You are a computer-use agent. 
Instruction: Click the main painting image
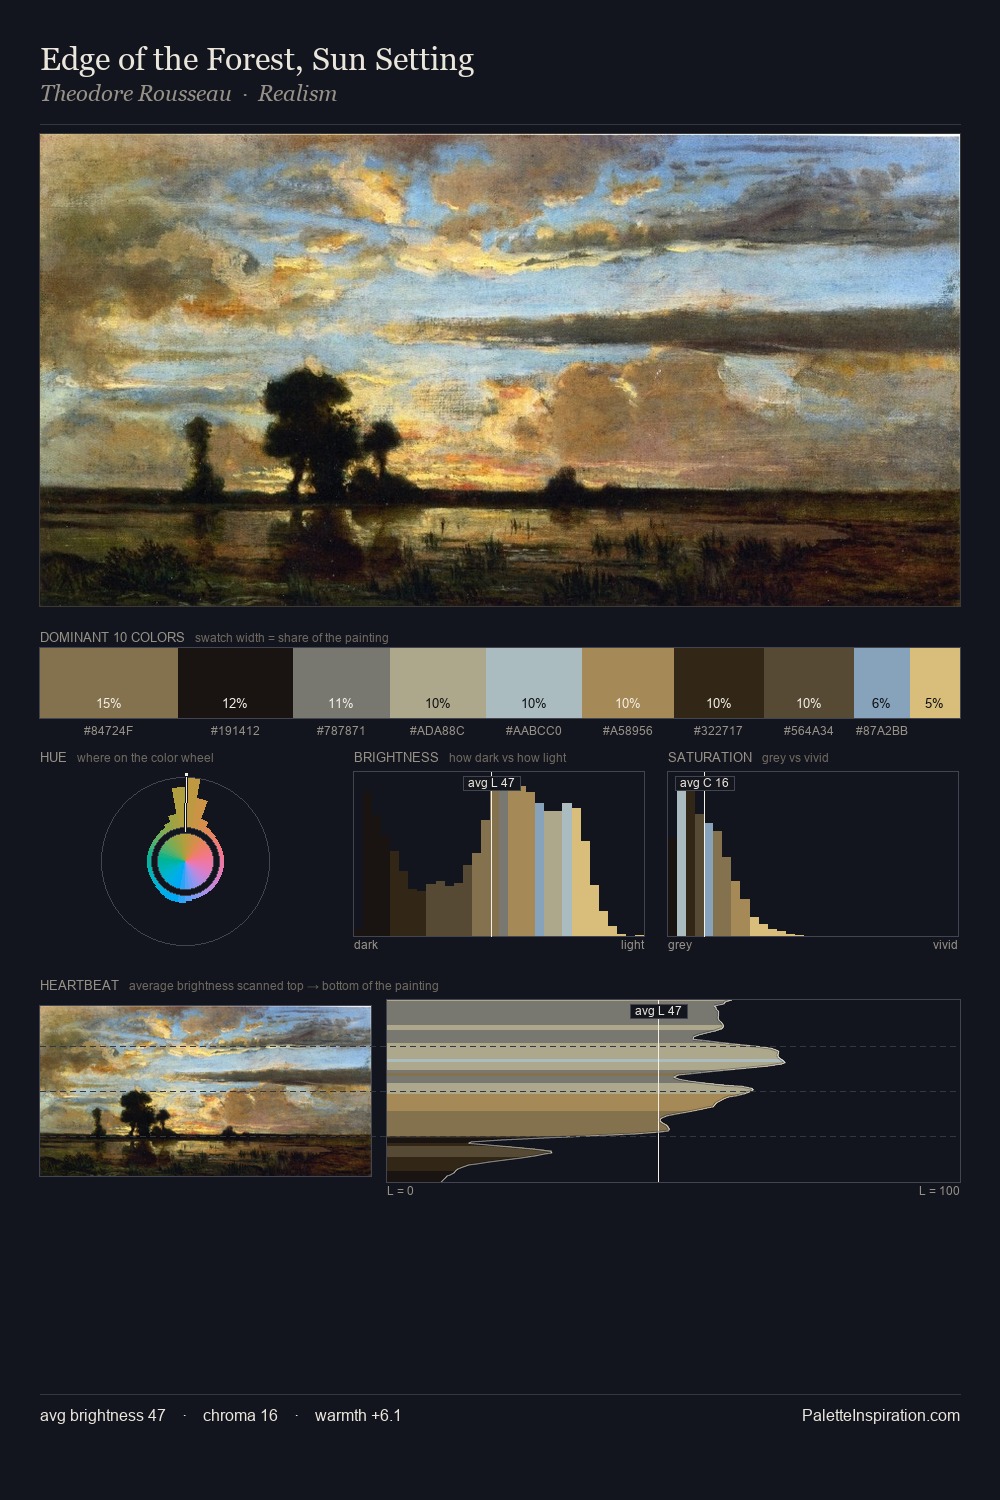[x=500, y=370]
